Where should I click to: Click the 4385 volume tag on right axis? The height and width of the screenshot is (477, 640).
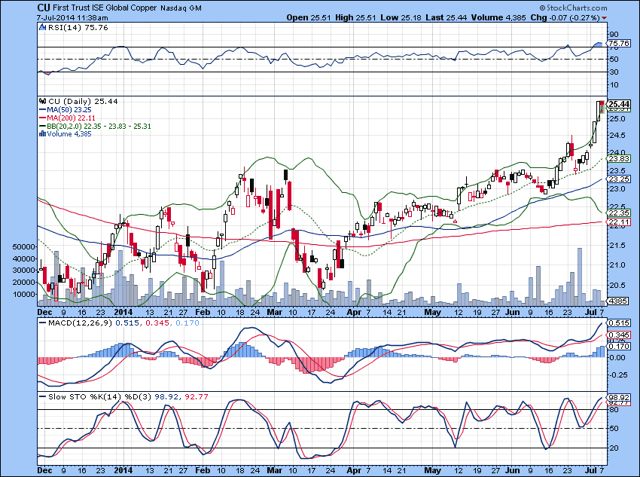618,301
